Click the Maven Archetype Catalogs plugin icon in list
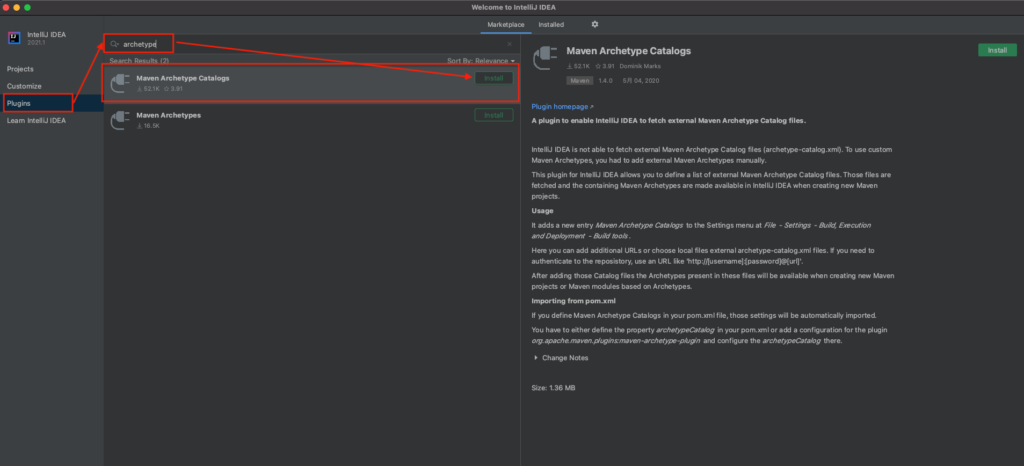 pos(119,83)
